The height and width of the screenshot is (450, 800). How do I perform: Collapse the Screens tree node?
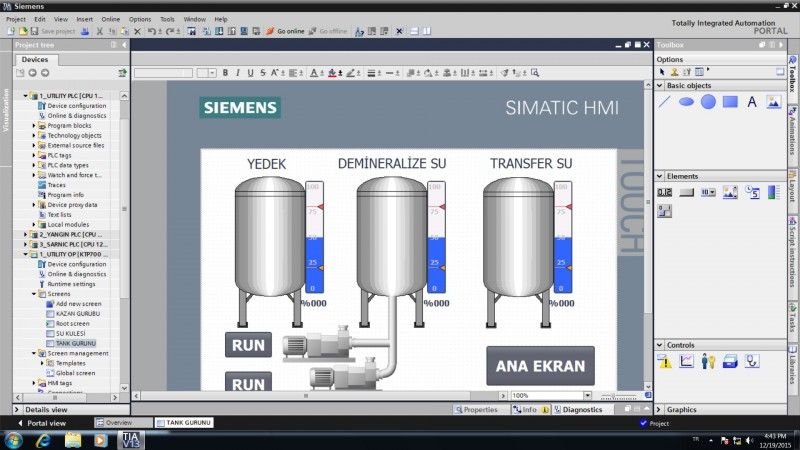pyautogui.click(x=34, y=294)
